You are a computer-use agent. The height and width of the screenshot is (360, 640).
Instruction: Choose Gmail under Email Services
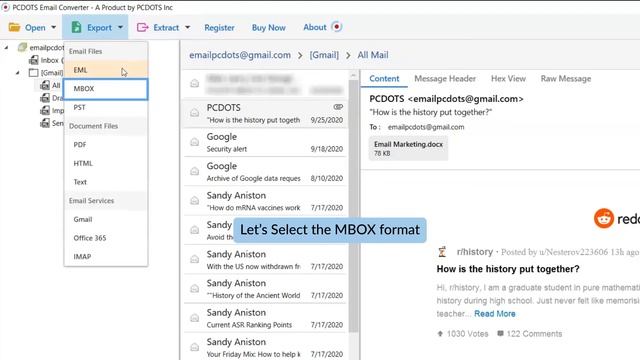coord(106,219)
